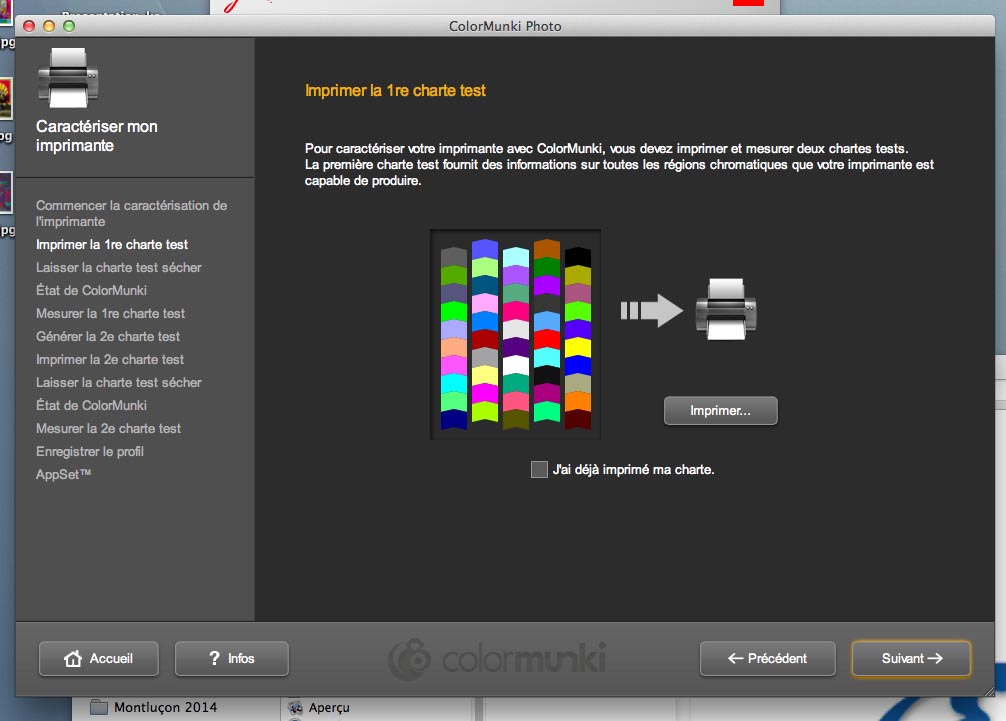1006x721 pixels.
Task: Open the Infos help button
Action: pyautogui.click(x=232, y=658)
